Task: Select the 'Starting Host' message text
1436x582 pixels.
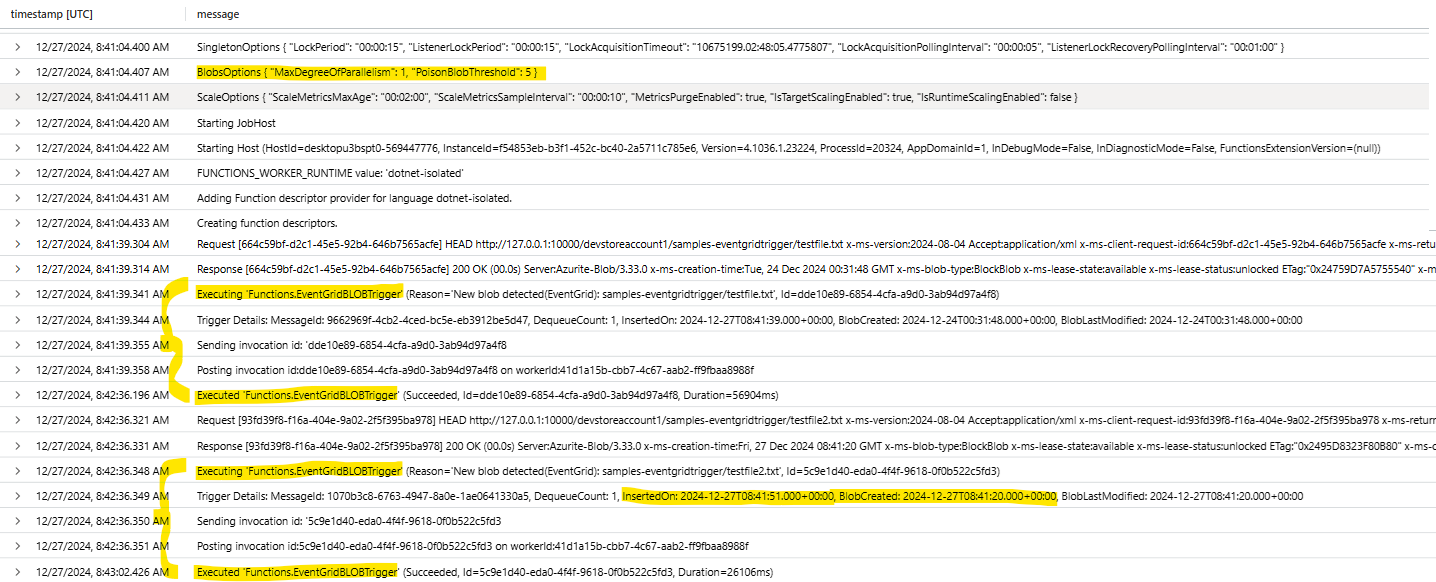Action: coord(788,148)
